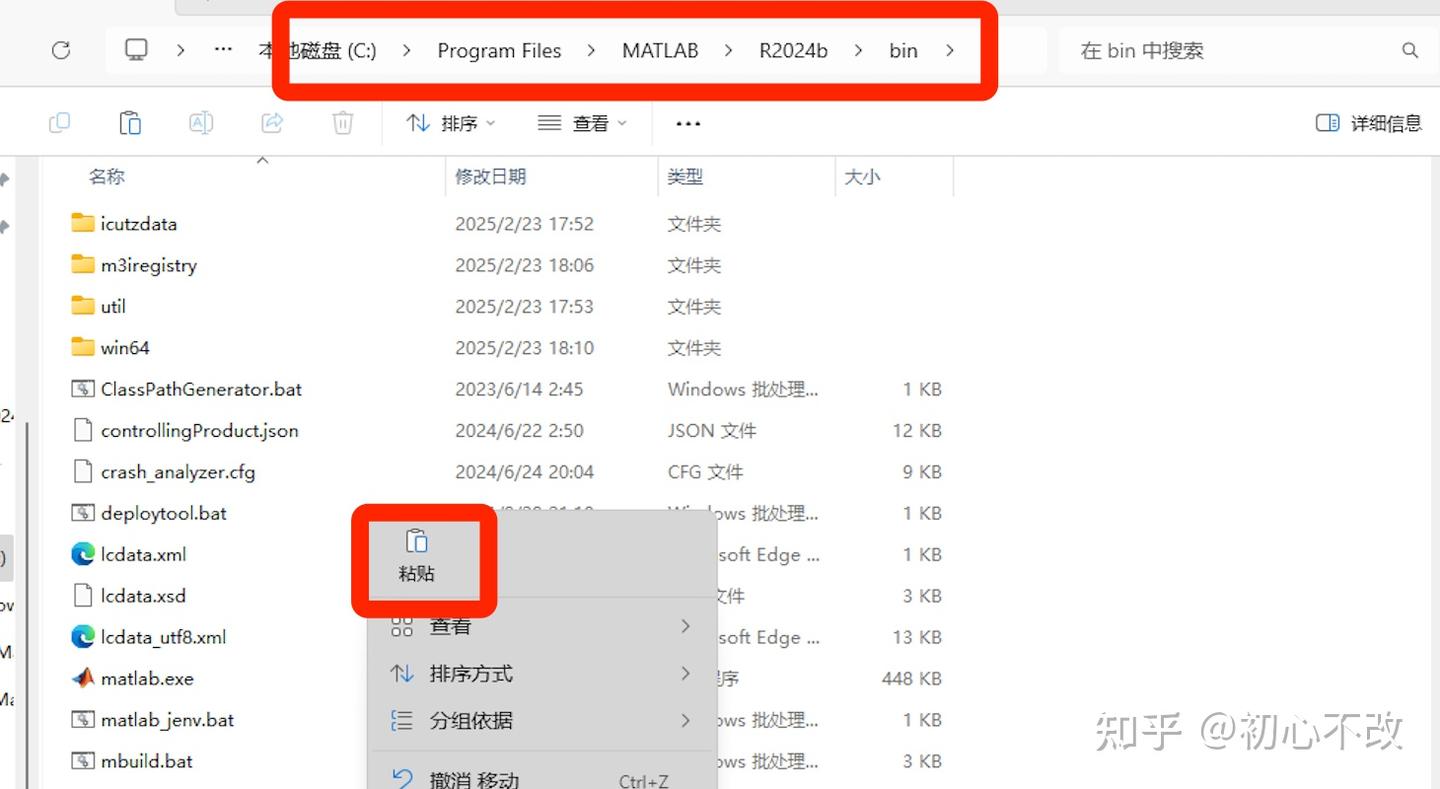This screenshot has height=789, width=1440.
Task: Toggle the 详细信息 details pane
Action: pyautogui.click(x=1366, y=122)
